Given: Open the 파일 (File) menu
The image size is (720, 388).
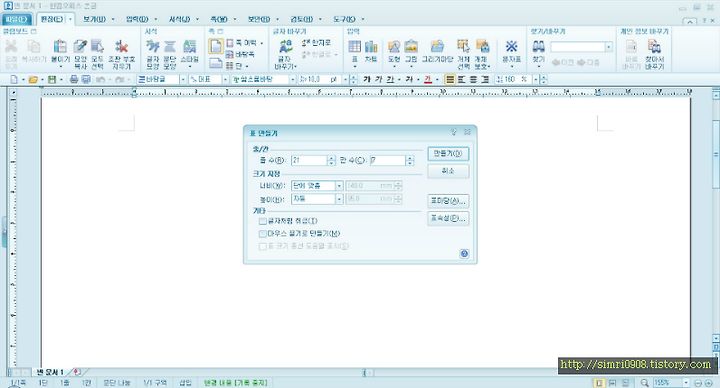Looking at the screenshot, I should pyautogui.click(x=17, y=19).
